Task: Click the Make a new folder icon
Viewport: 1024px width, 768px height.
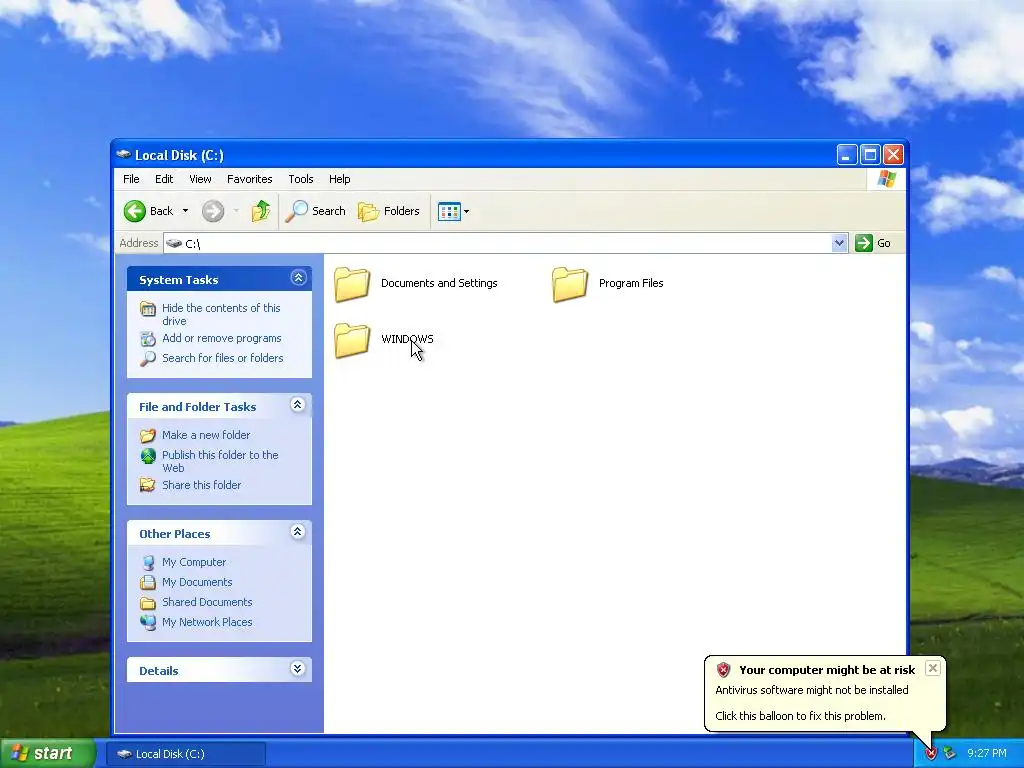Action: [148, 436]
